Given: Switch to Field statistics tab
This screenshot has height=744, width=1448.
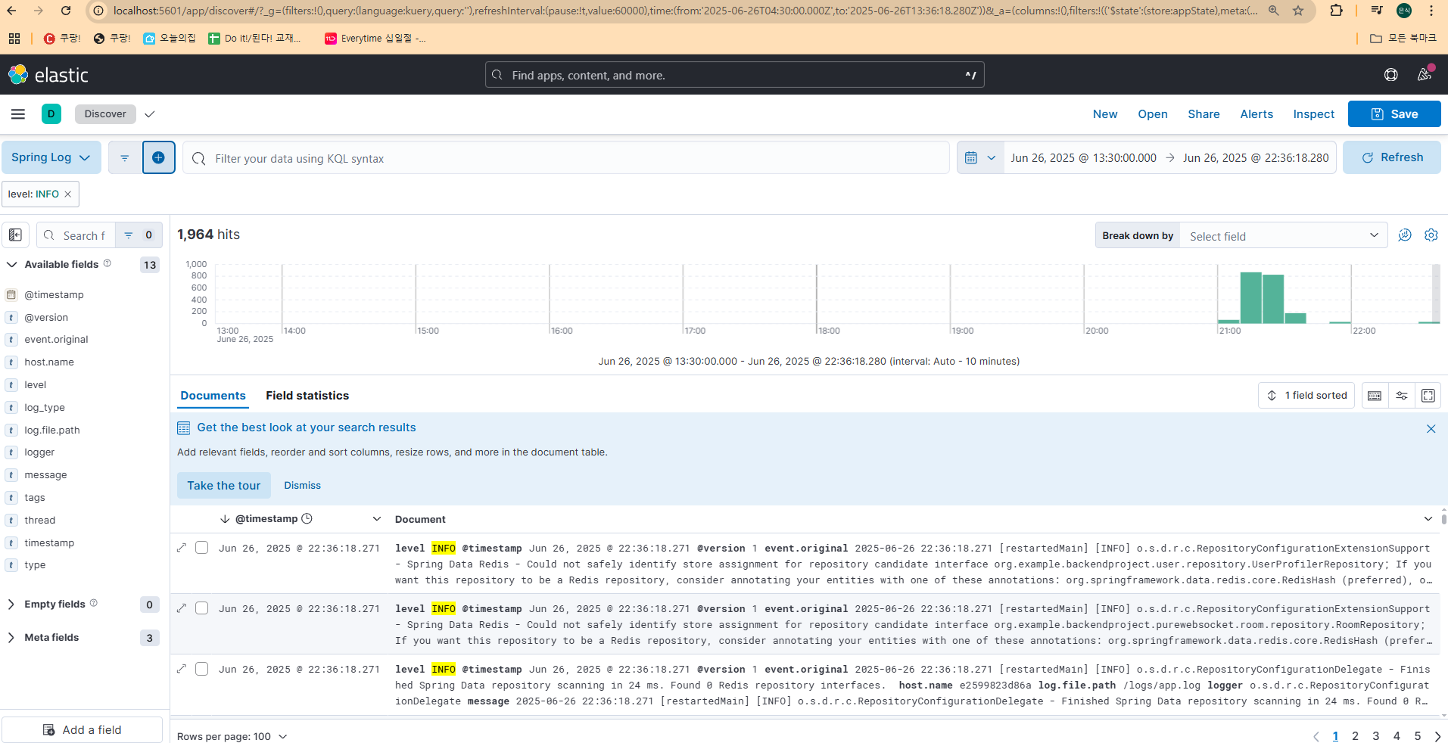Looking at the screenshot, I should [x=307, y=396].
